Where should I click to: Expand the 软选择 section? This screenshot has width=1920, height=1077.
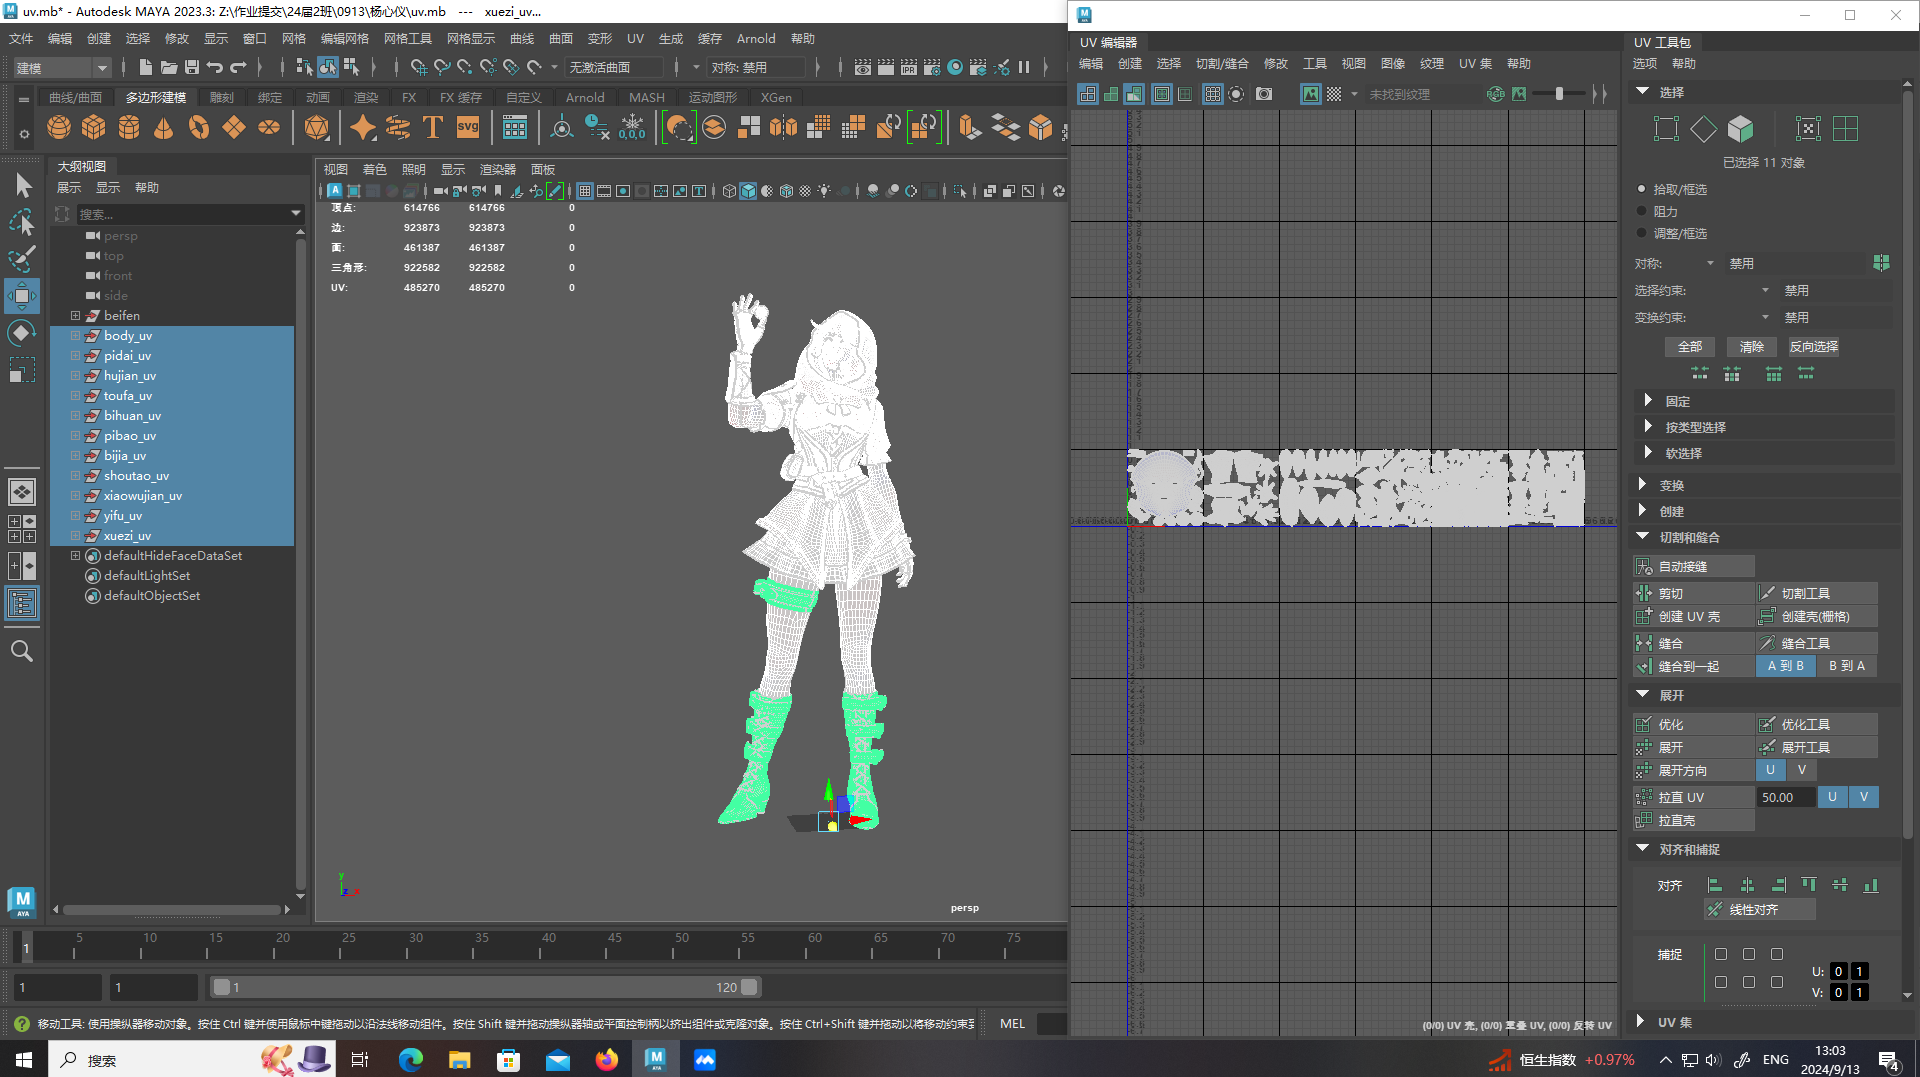(x=1648, y=452)
